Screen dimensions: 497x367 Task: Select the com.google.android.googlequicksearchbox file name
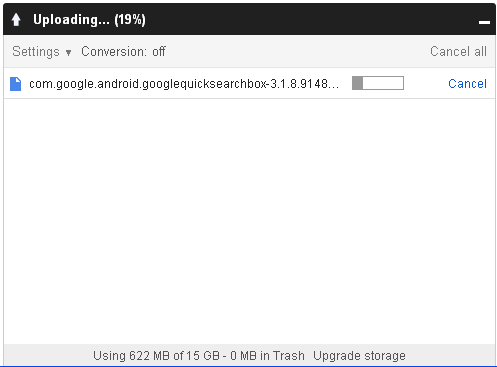184,84
